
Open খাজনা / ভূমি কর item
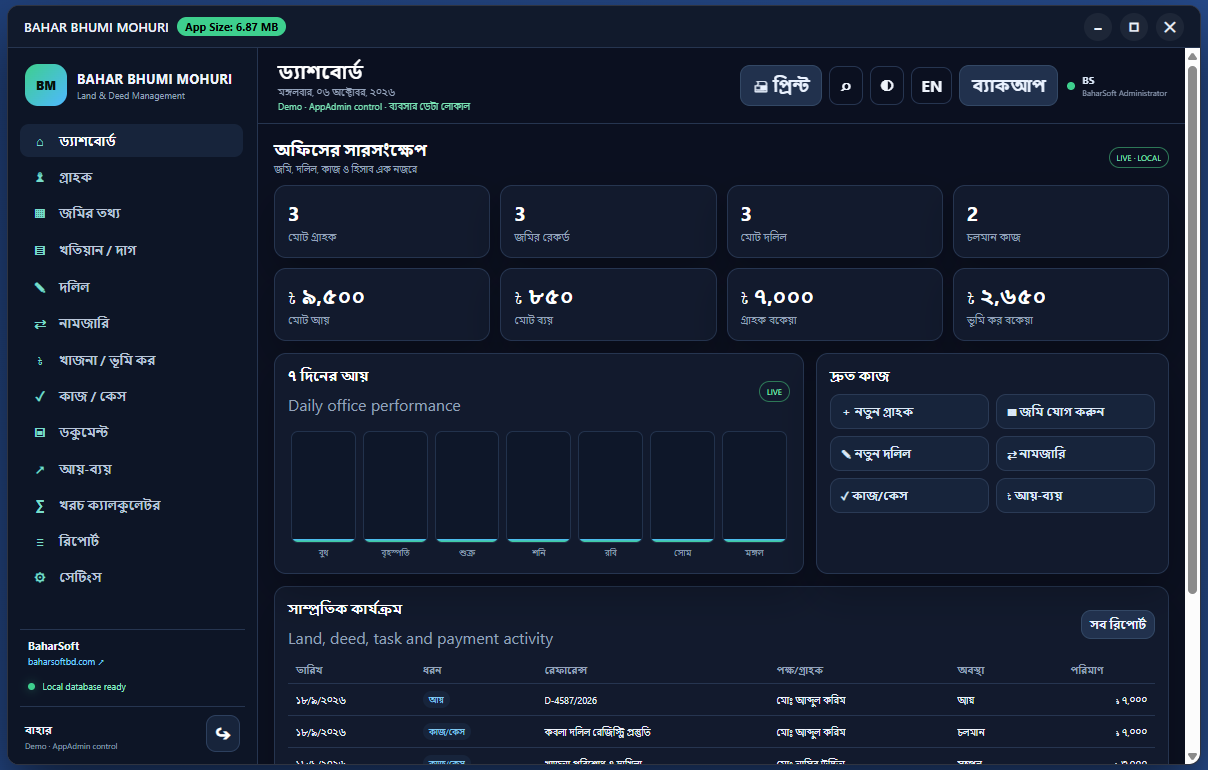[x=131, y=360]
